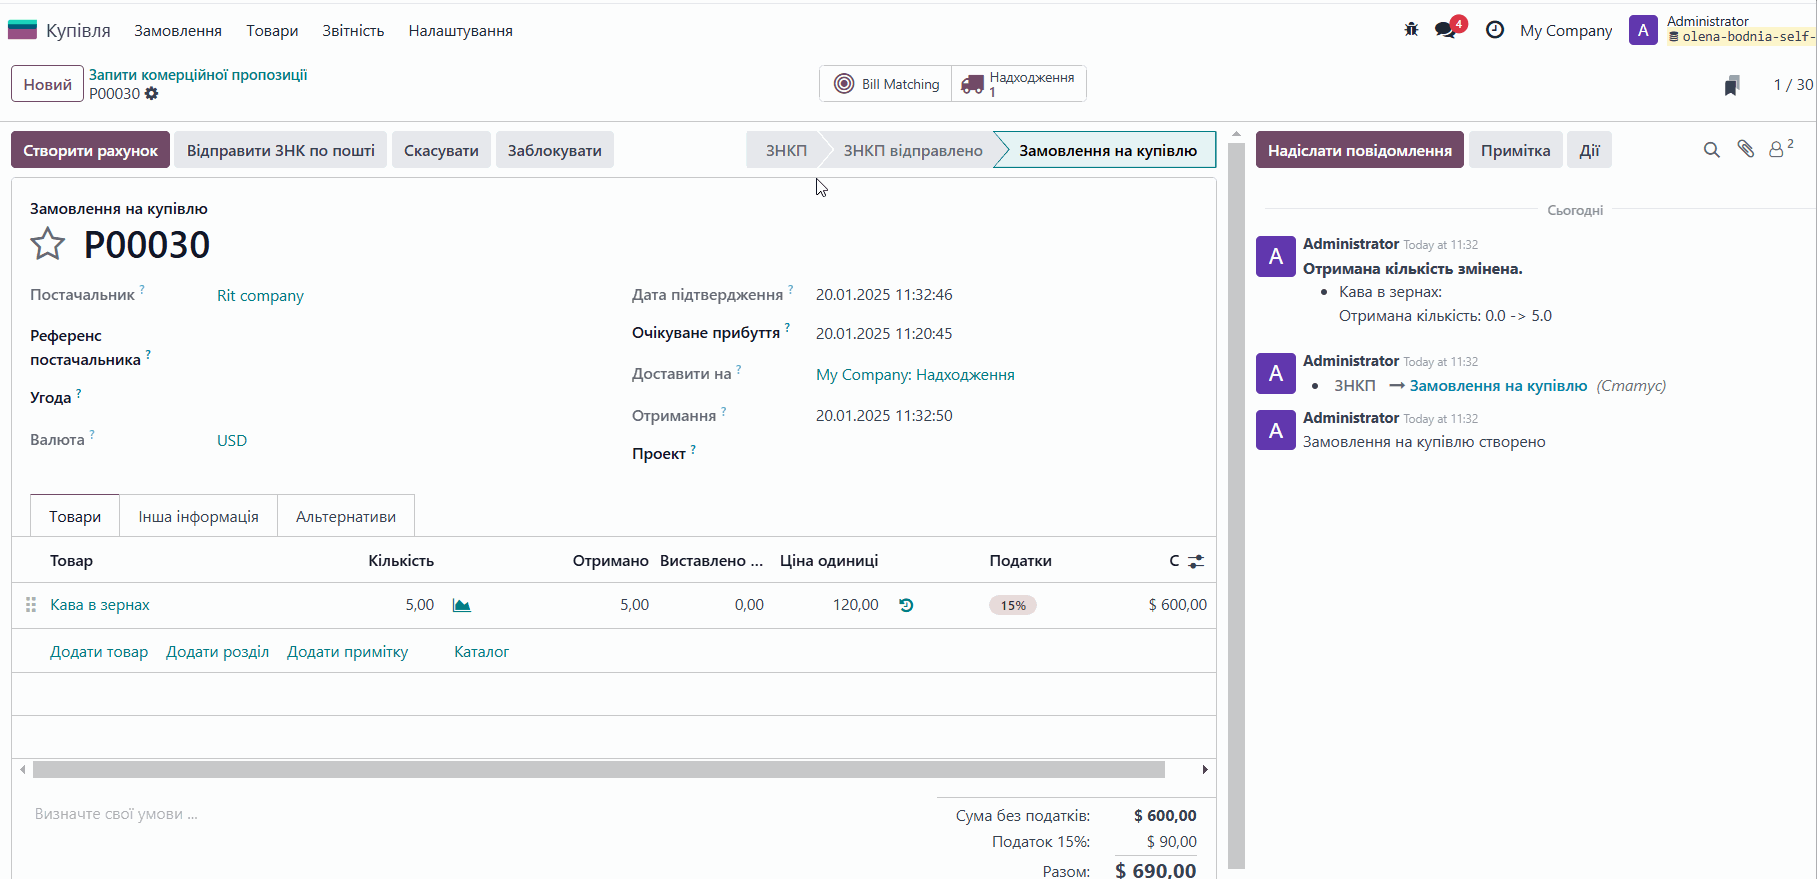Click the Очікуване прибуття date field
This screenshot has width=1817, height=879.
click(x=884, y=333)
